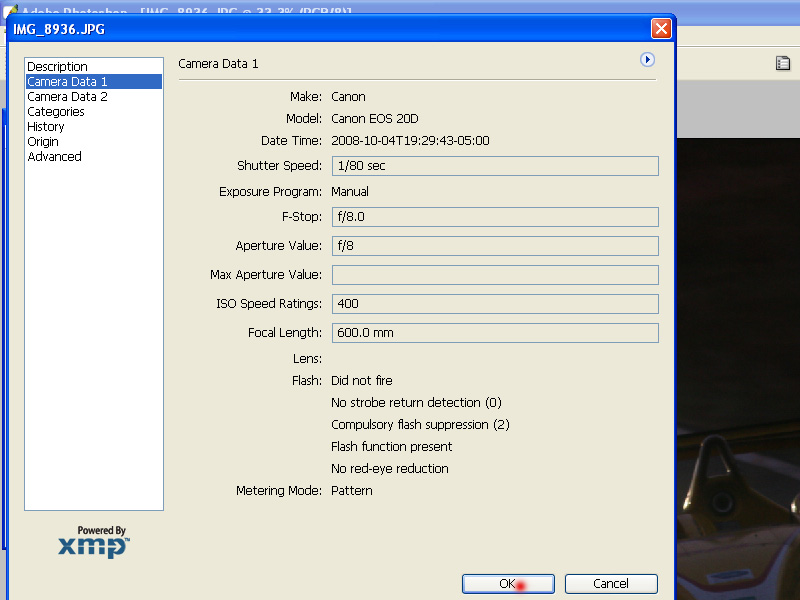Click the metering mode value 'Pattern'
This screenshot has width=800, height=600.
pyautogui.click(x=352, y=491)
